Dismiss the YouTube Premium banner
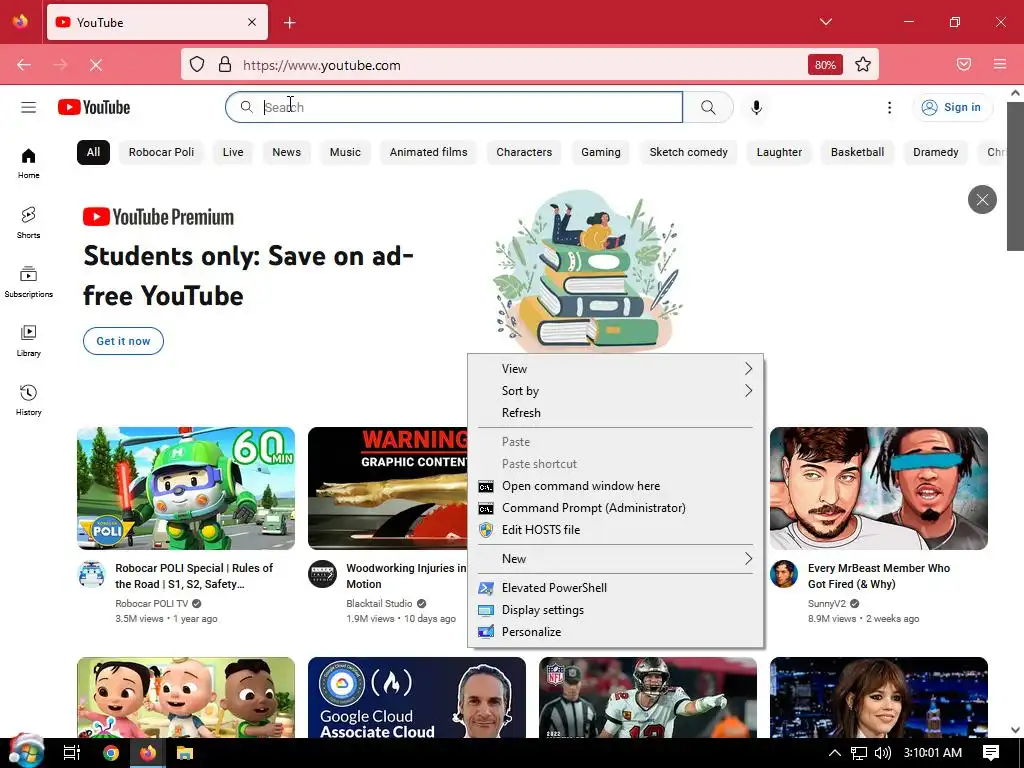This screenshot has height=768, width=1024. tap(982, 199)
